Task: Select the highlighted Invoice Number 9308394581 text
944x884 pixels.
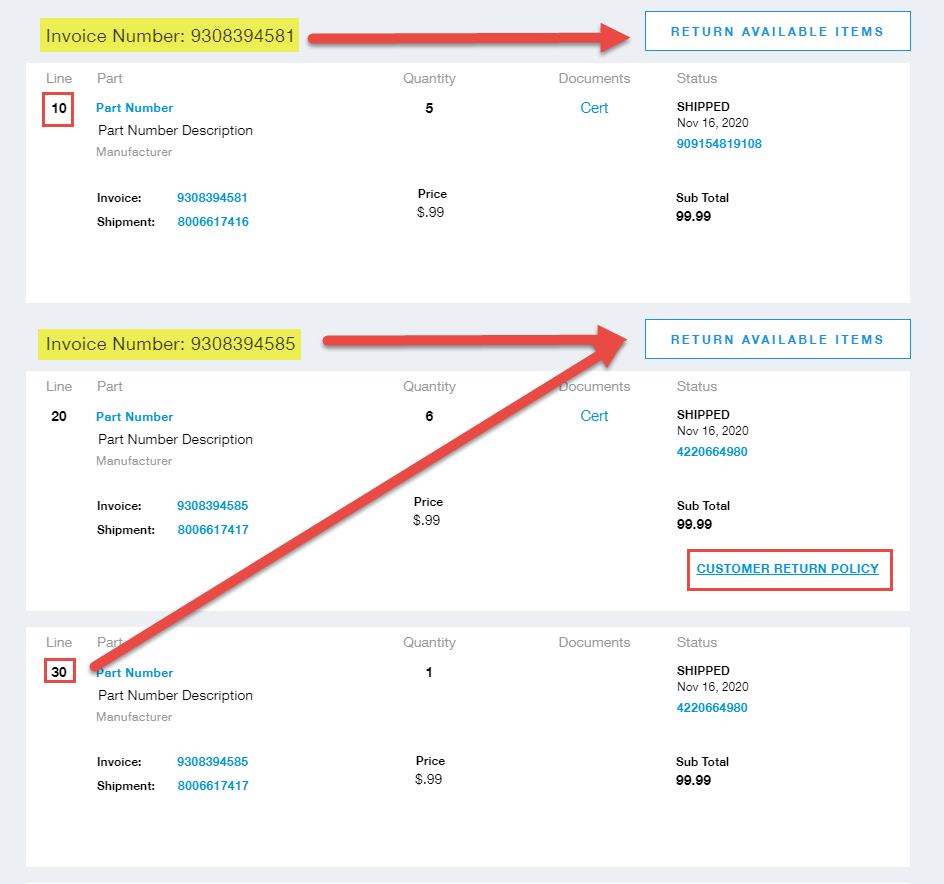Action: tap(169, 36)
